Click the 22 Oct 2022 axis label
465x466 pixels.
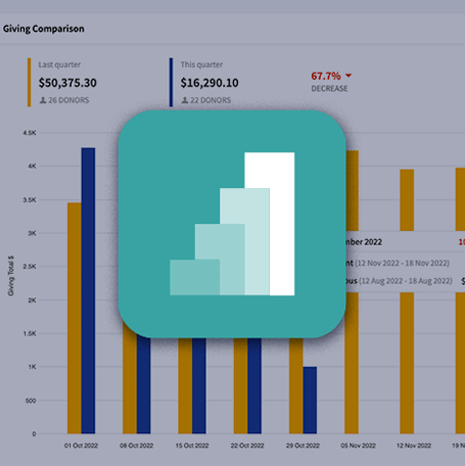tap(247, 446)
